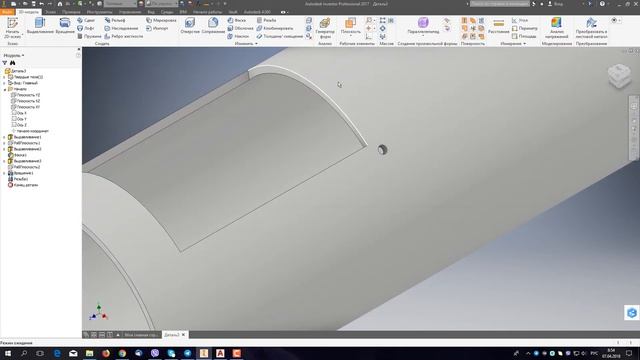Select the Отверстие (Hole) tool
Image resolution: width=640 pixels, height=360 pixels.
pyautogui.click(x=190, y=26)
